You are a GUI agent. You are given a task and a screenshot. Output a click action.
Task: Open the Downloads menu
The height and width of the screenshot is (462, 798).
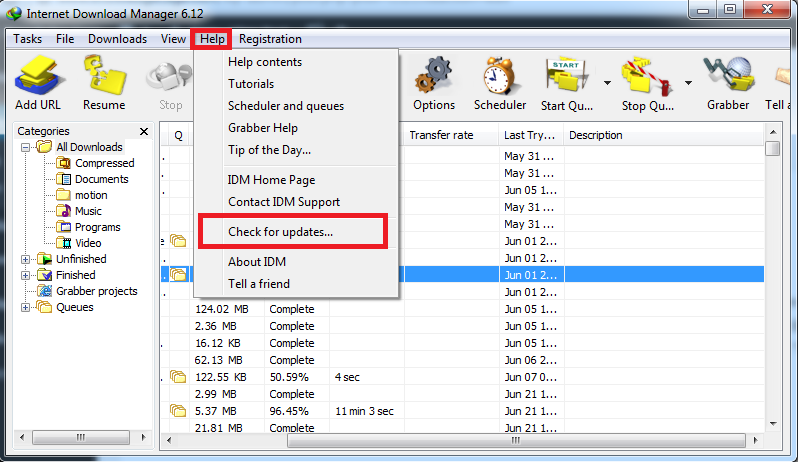[x=118, y=39]
